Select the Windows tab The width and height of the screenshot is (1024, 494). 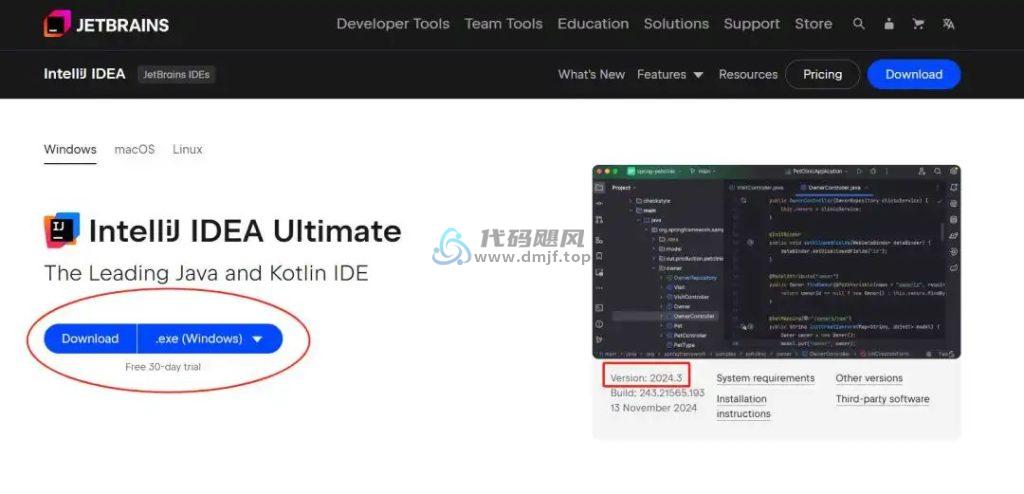click(70, 150)
